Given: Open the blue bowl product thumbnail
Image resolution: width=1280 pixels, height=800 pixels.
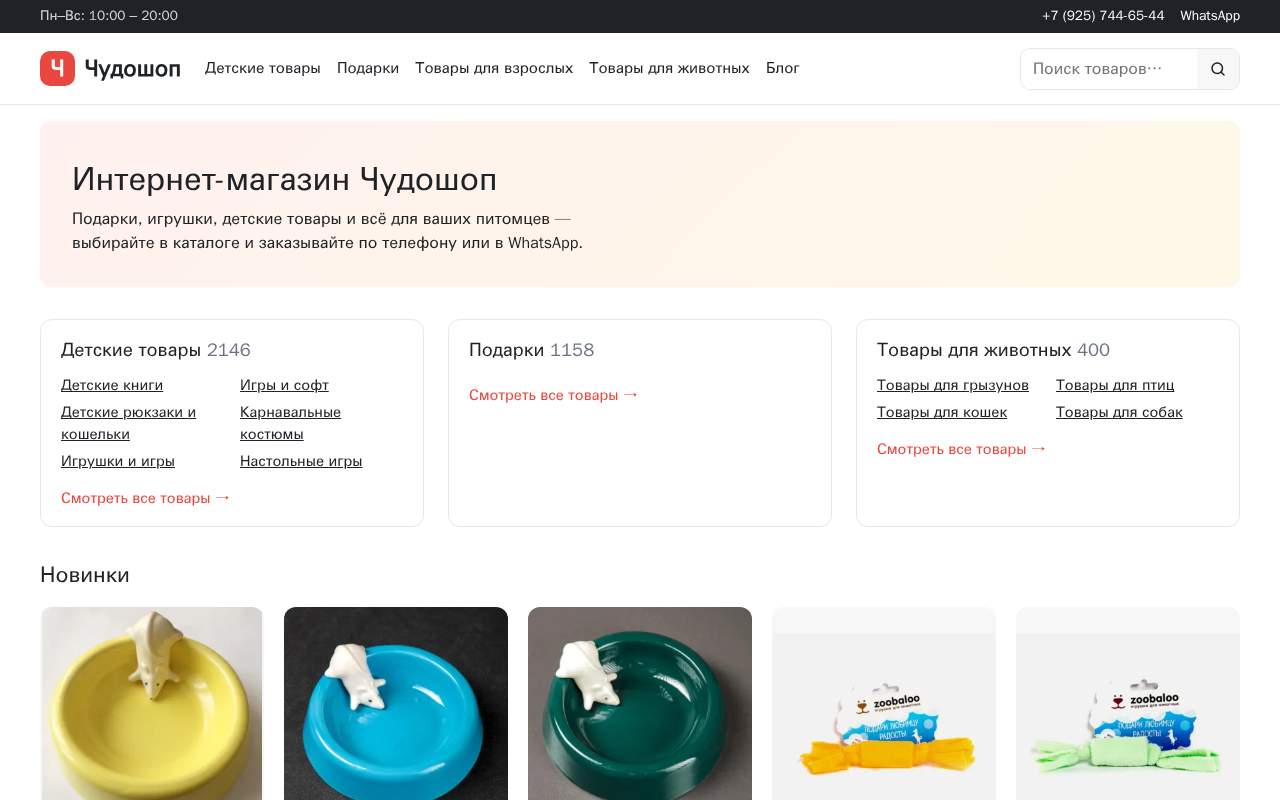Looking at the screenshot, I should tap(396, 704).
